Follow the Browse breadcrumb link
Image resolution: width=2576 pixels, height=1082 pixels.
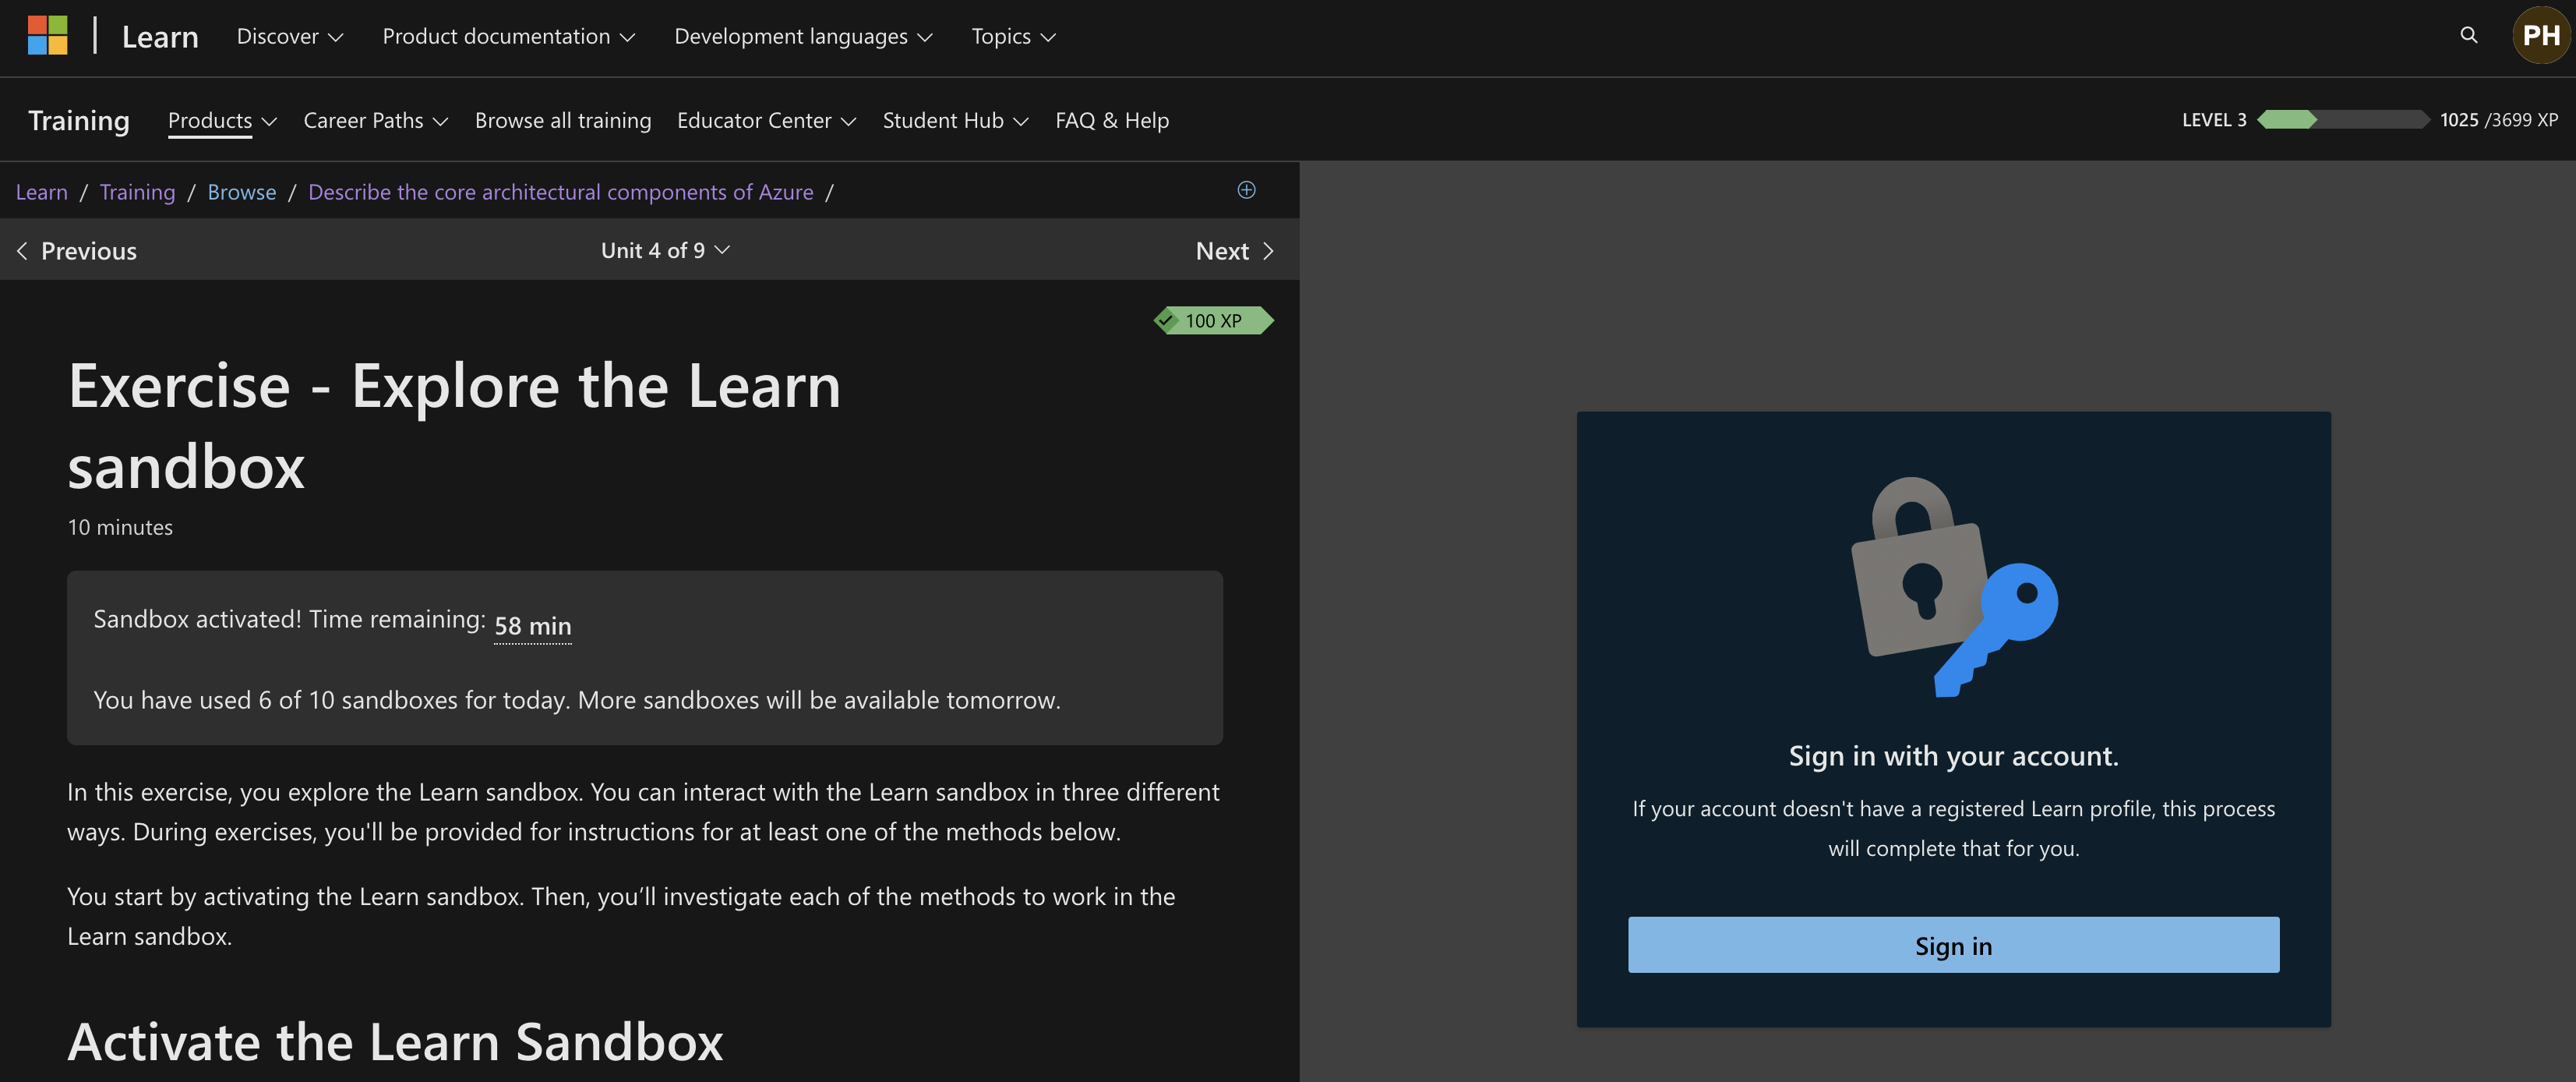tap(242, 192)
